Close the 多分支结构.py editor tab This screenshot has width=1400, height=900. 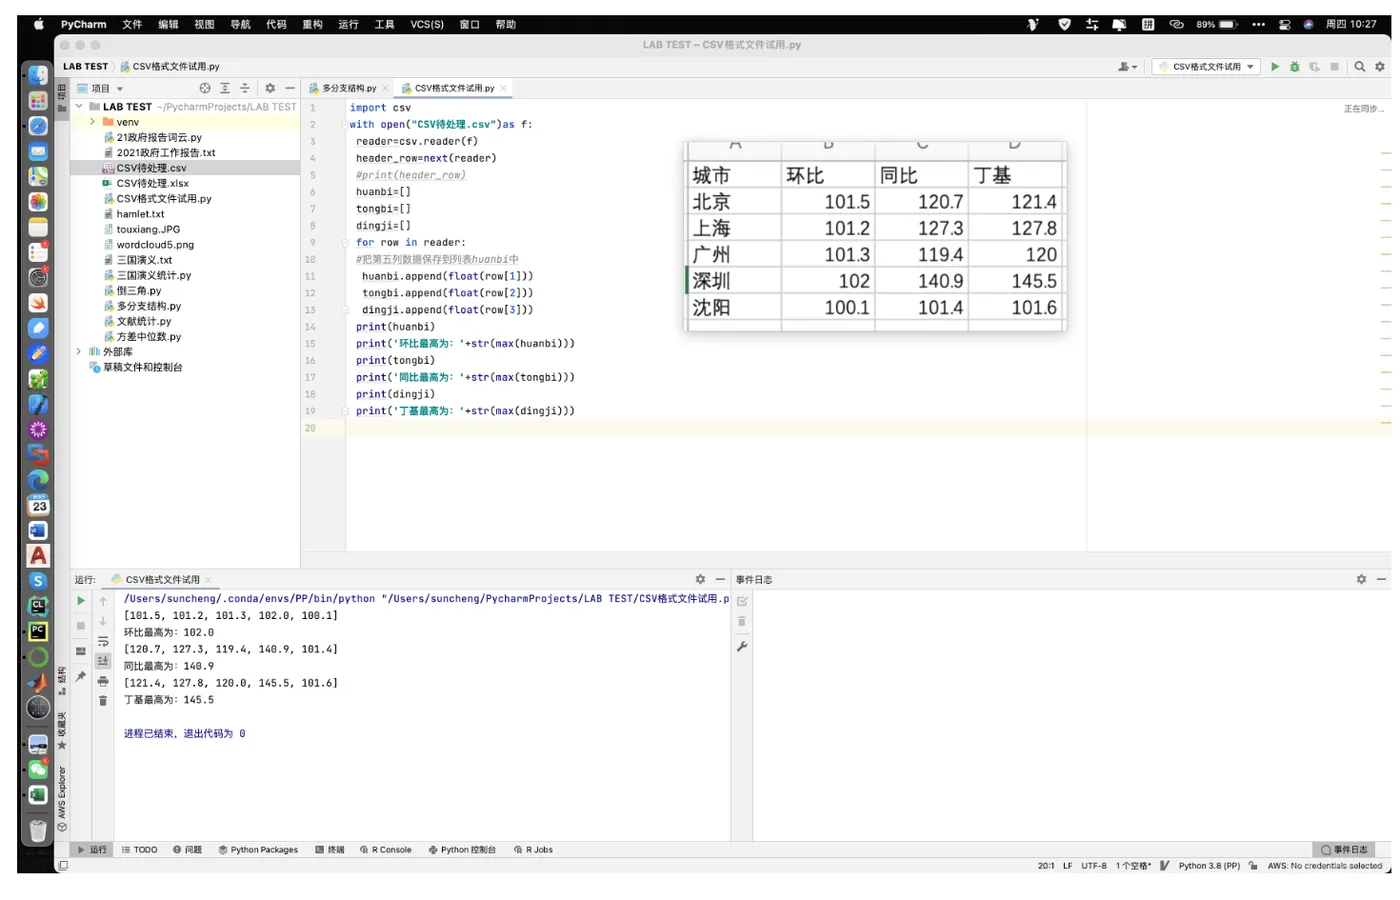click(385, 88)
